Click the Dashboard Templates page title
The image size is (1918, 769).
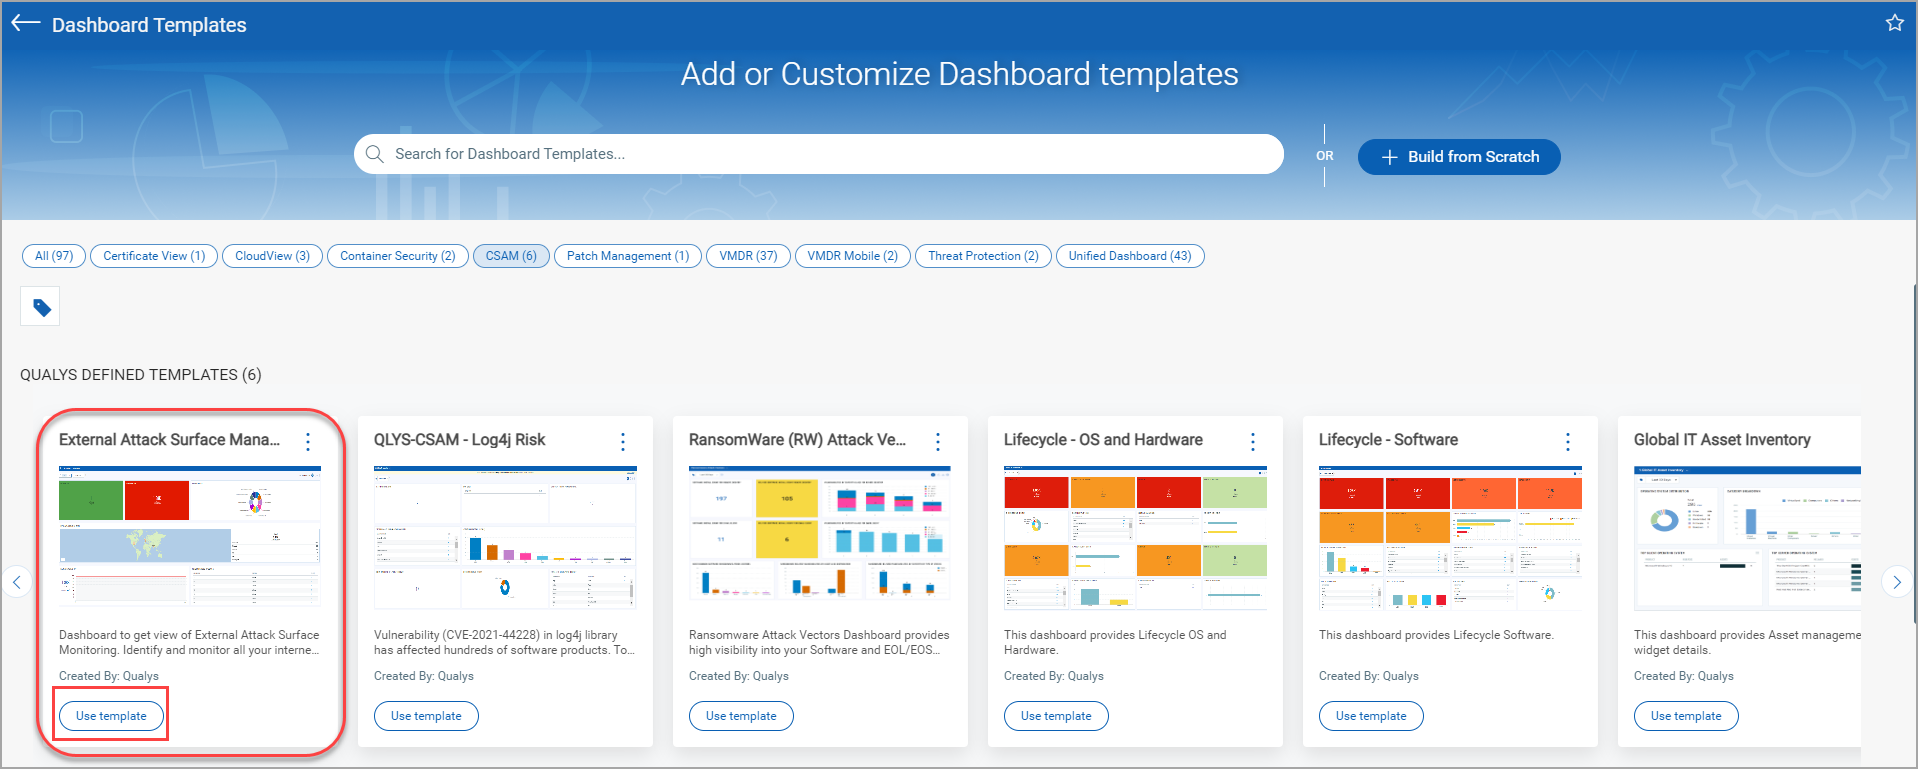pyautogui.click(x=149, y=25)
